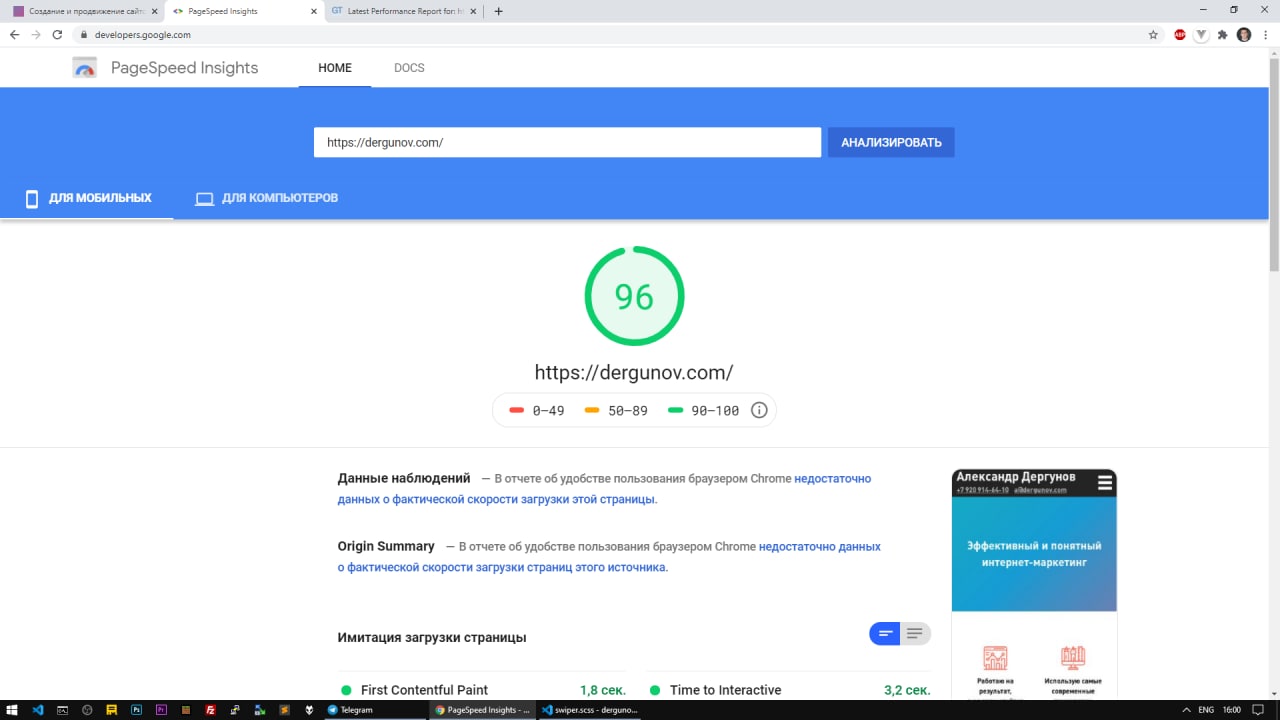This screenshot has width=1280, height=720.
Task: Click the 50–89 orange legend item
Action: tap(616, 410)
